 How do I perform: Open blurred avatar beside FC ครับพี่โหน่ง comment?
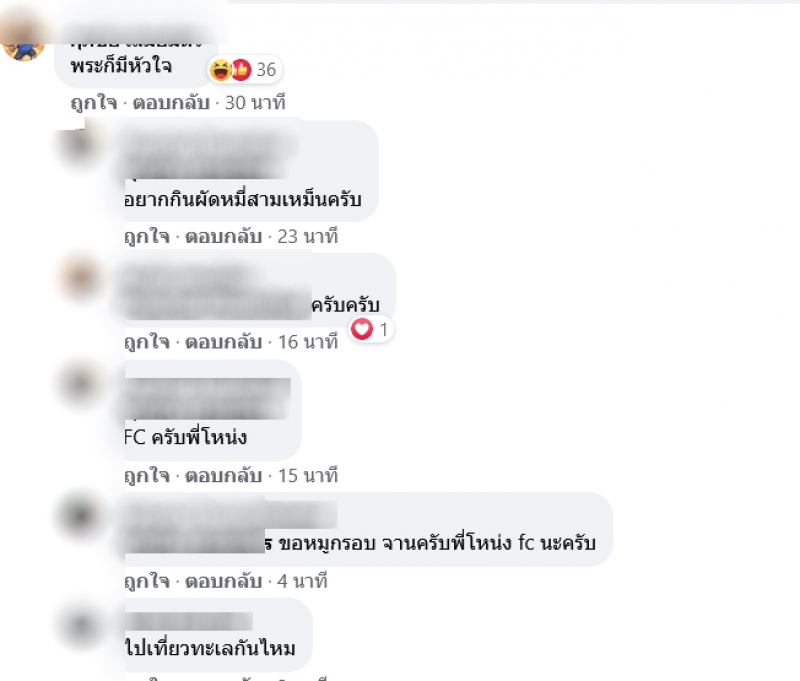(80, 384)
